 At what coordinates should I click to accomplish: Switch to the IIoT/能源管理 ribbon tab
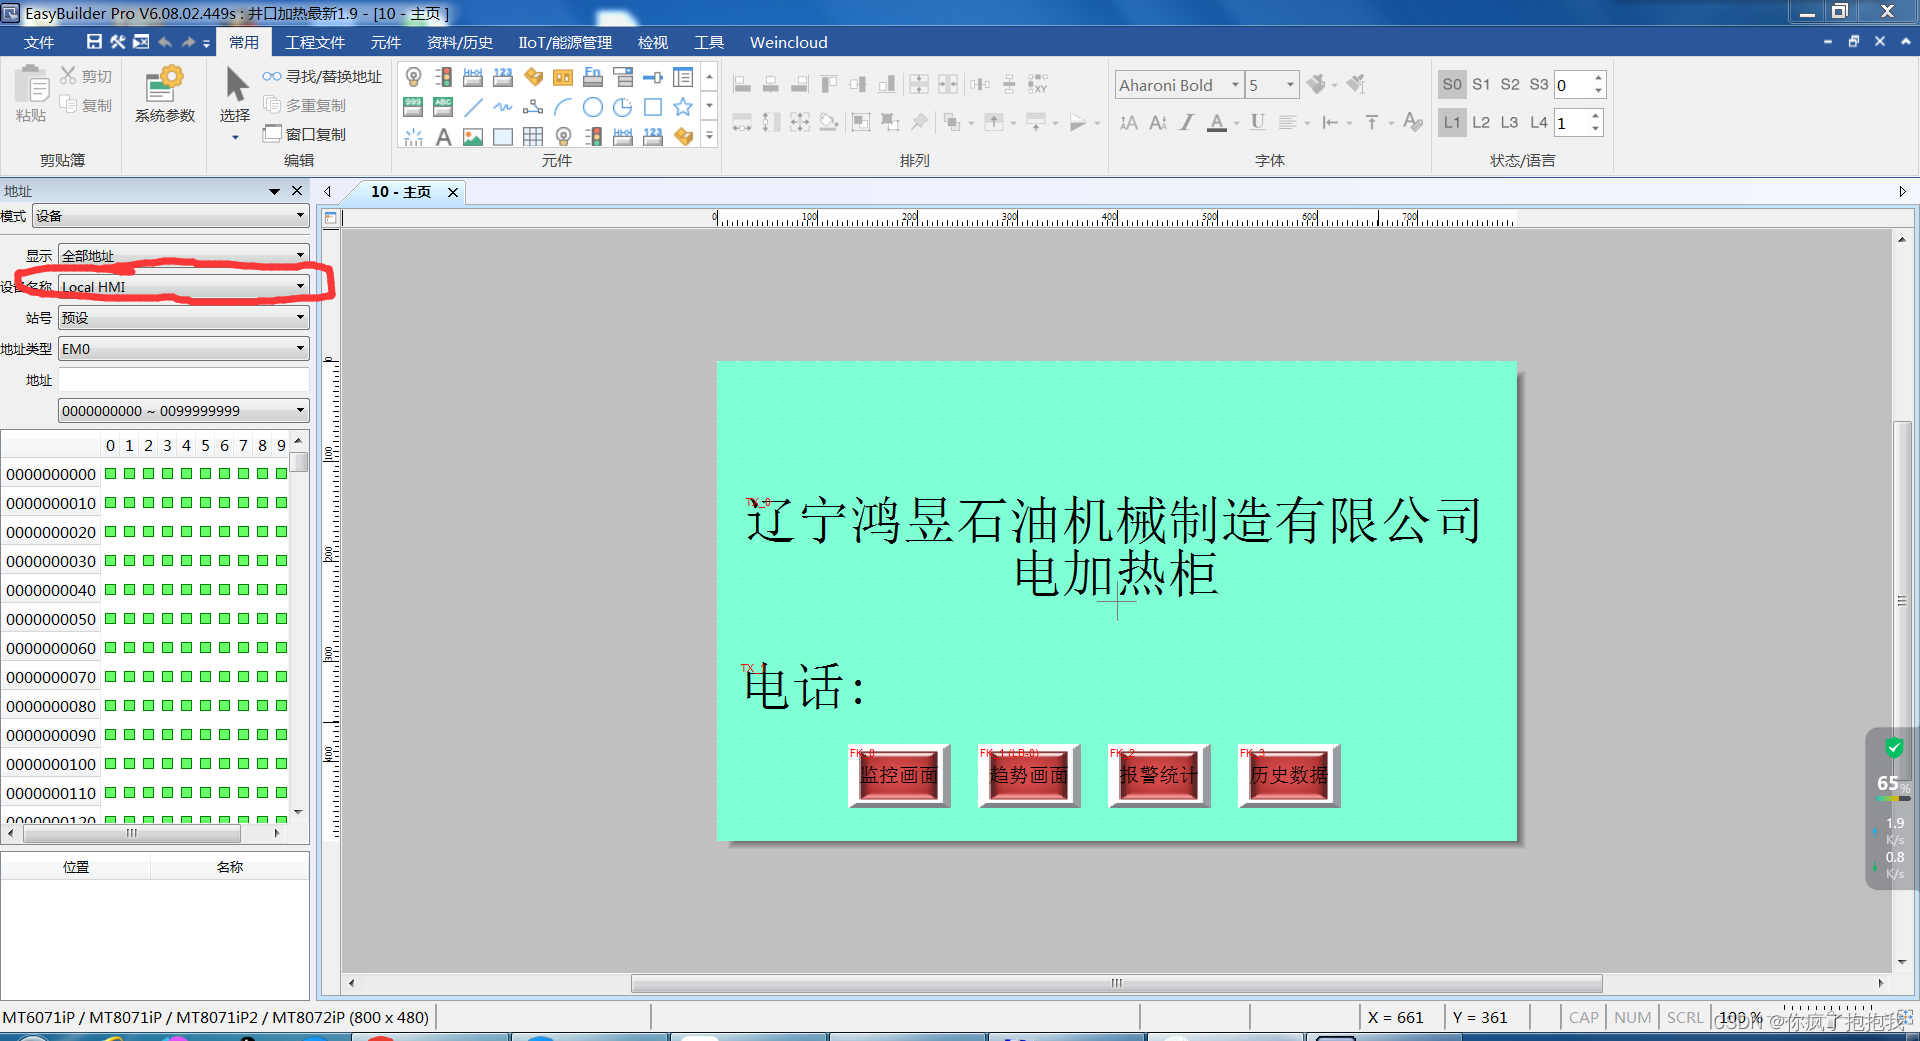(565, 42)
